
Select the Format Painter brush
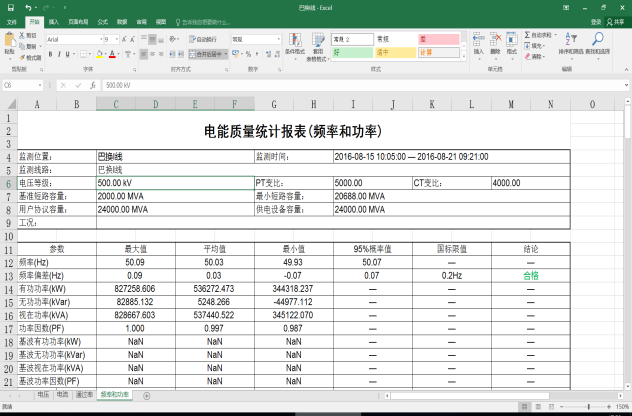22,58
